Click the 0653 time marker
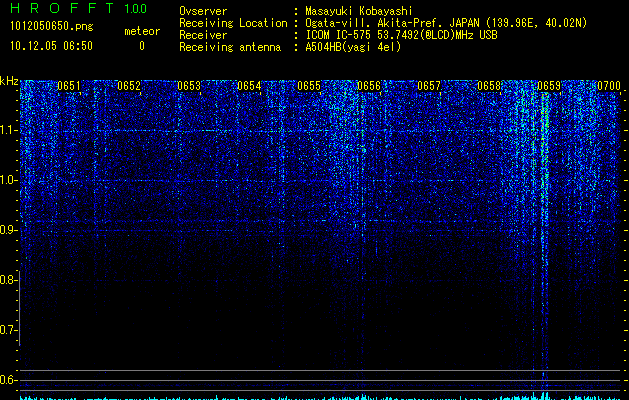 [189, 86]
